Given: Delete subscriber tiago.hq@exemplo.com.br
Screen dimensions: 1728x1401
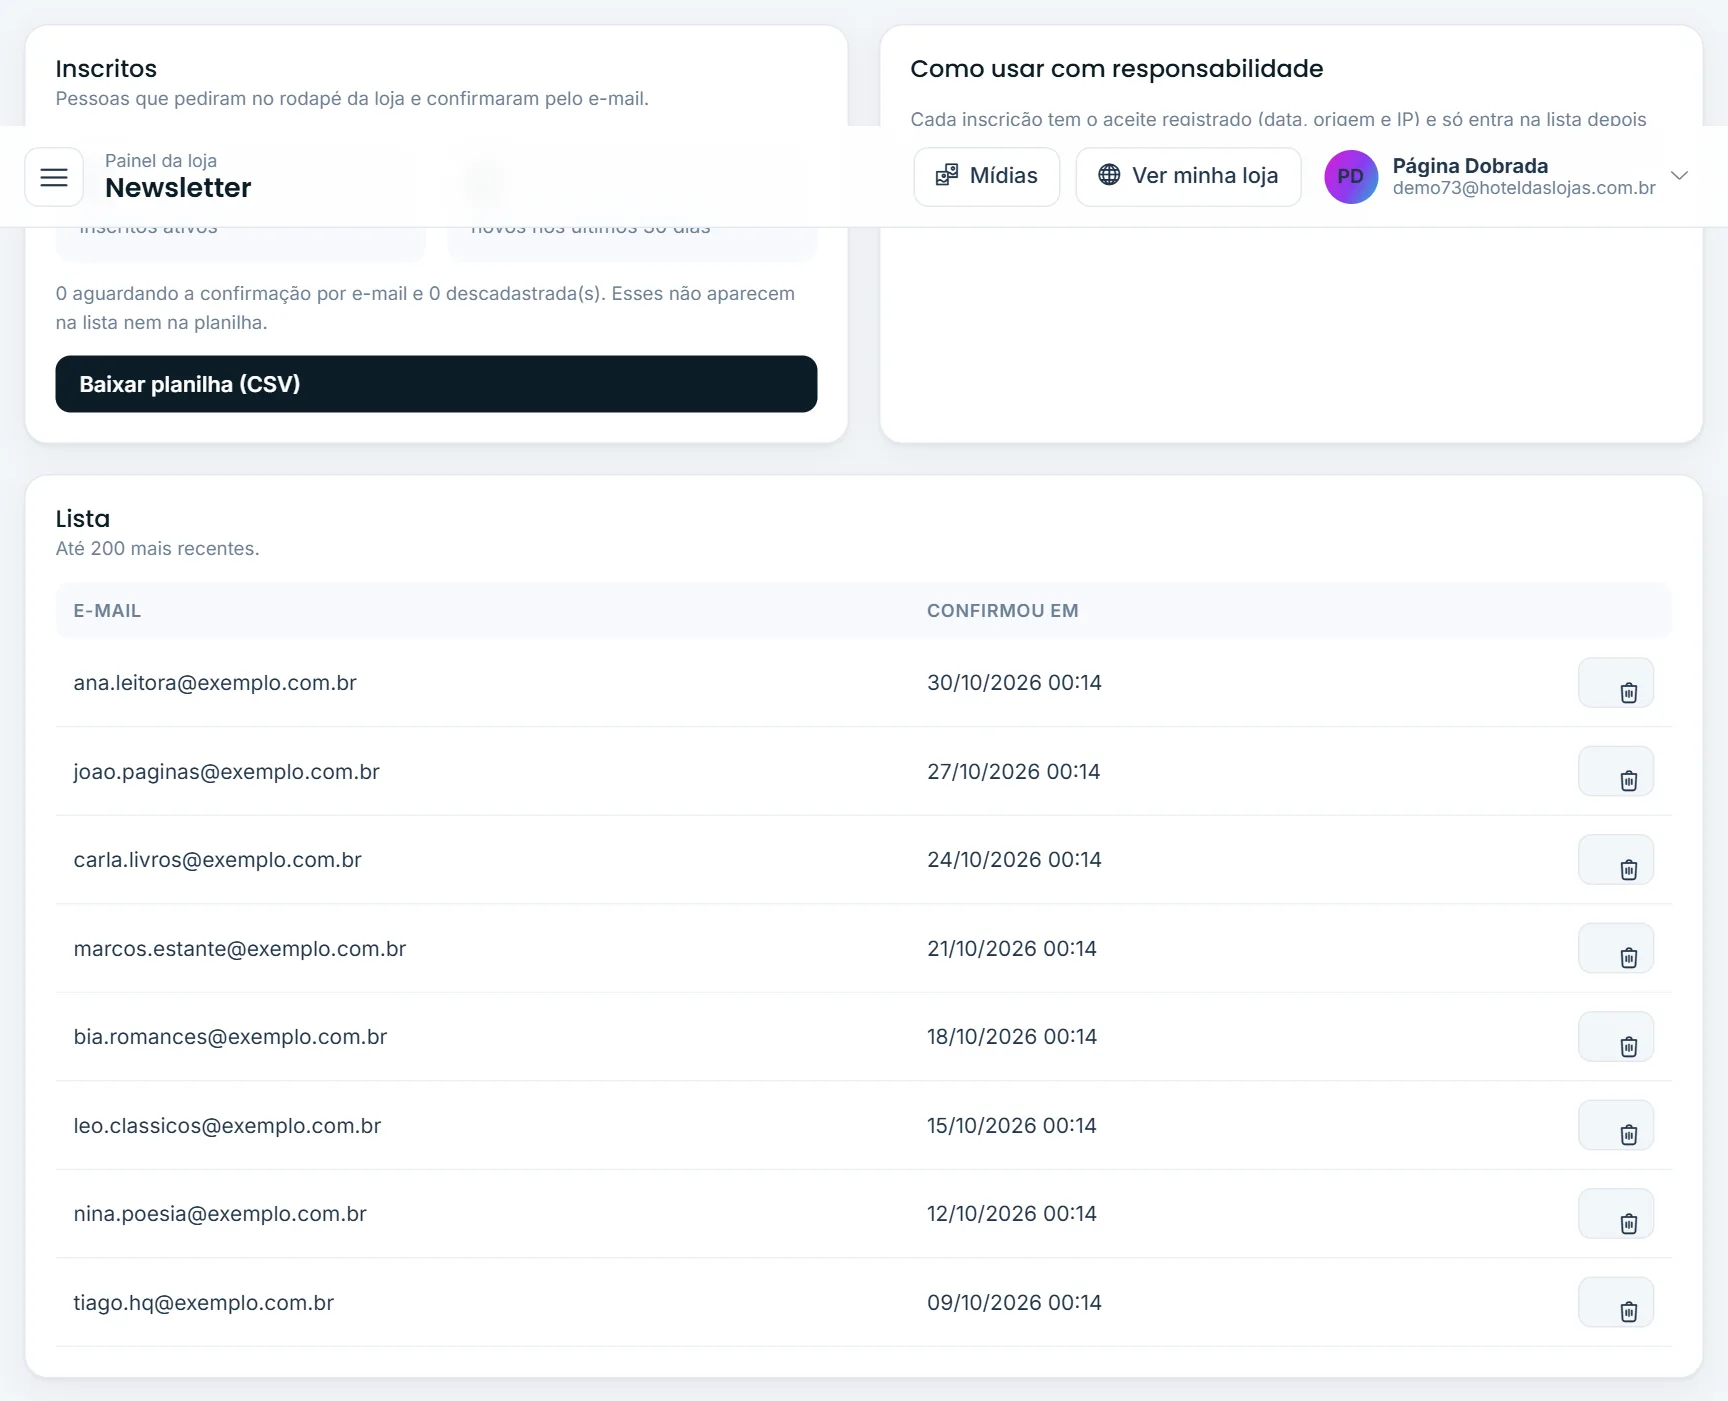Looking at the screenshot, I should [1615, 1302].
